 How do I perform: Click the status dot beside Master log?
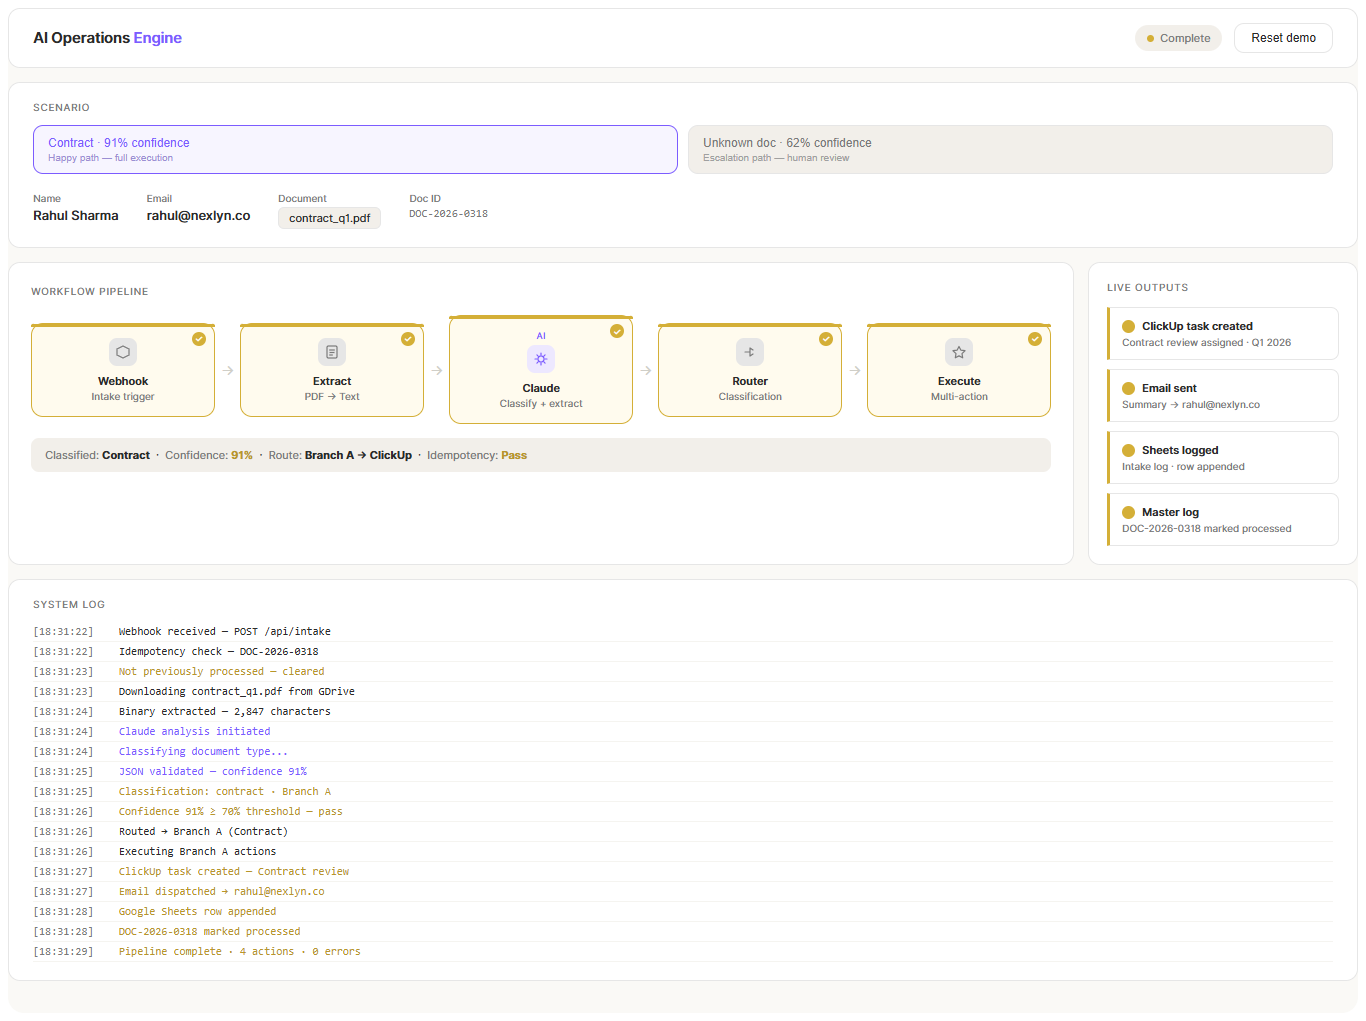pyautogui.click(x=1128, y=512)
